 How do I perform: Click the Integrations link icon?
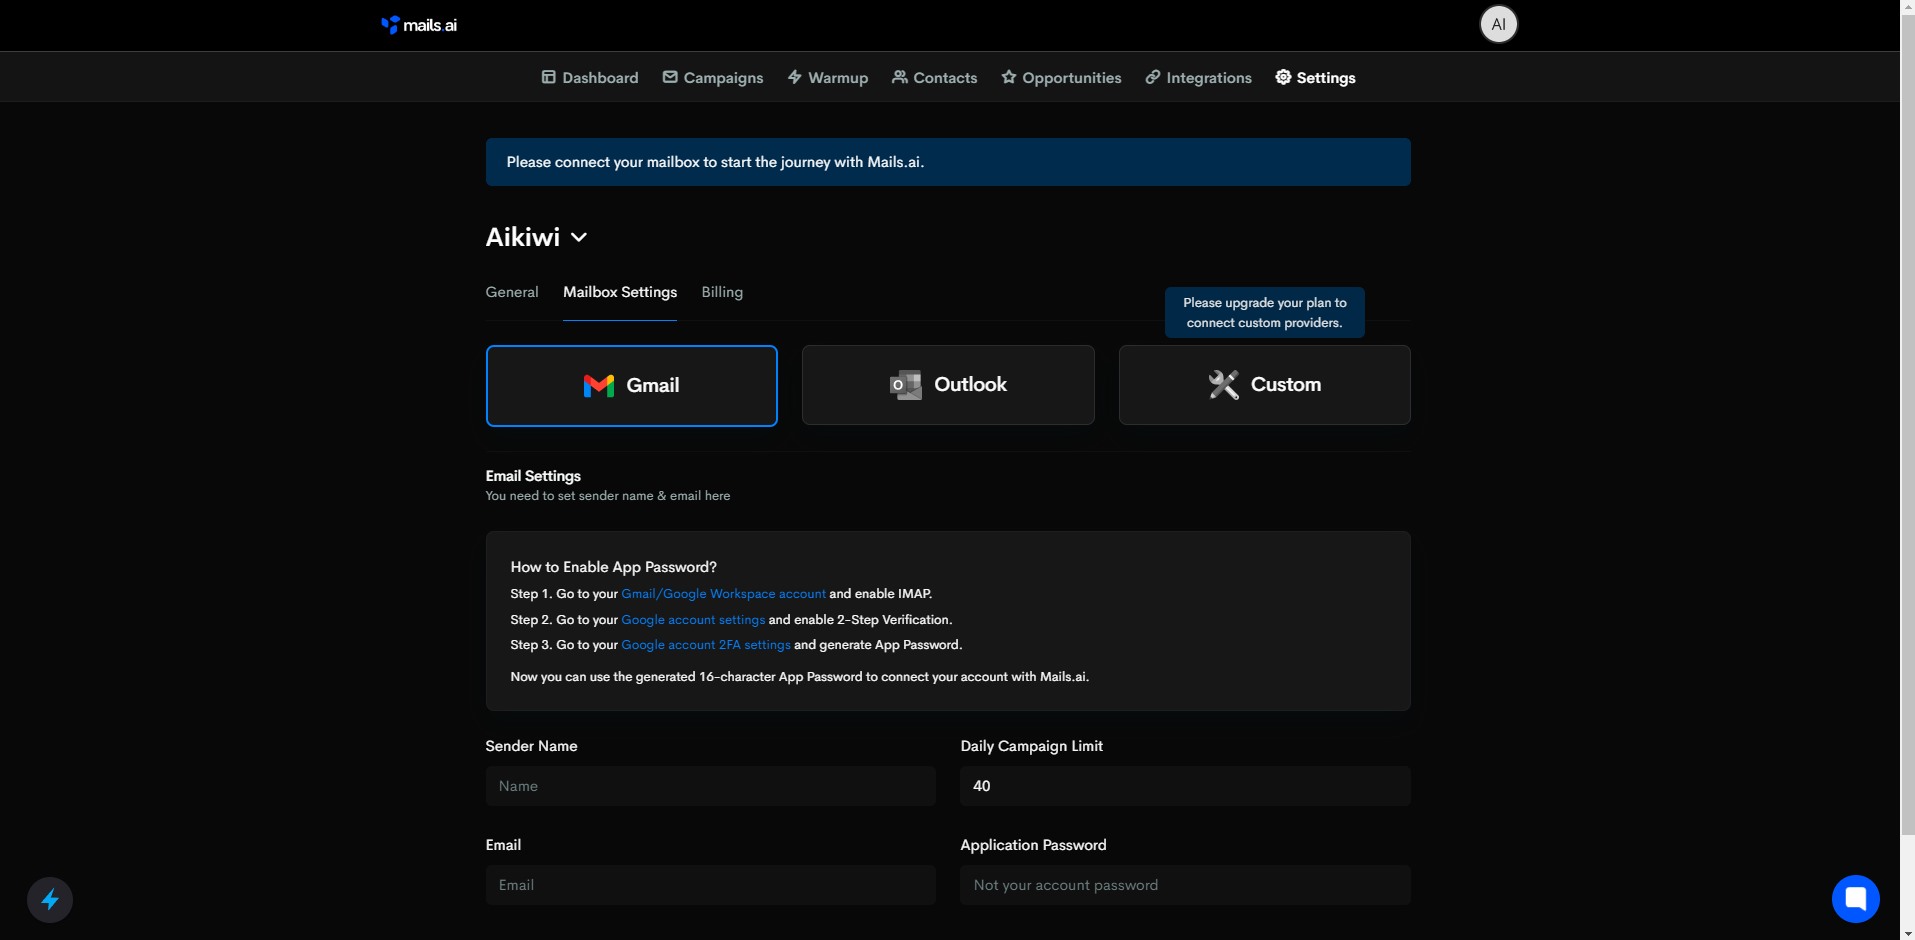(1152, 77)
